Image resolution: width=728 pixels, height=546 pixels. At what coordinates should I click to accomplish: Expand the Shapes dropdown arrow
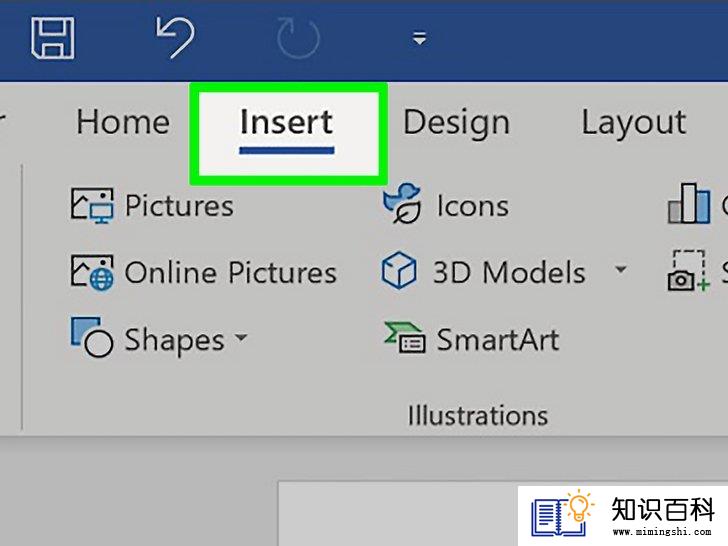(241, 337)
